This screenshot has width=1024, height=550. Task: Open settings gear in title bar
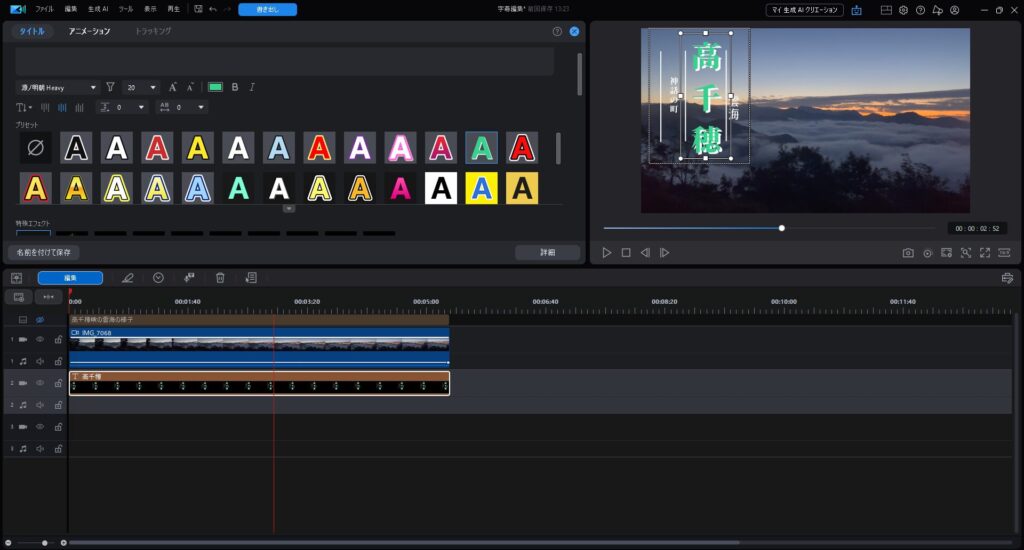pyautogui.click(x=903, y=10)
